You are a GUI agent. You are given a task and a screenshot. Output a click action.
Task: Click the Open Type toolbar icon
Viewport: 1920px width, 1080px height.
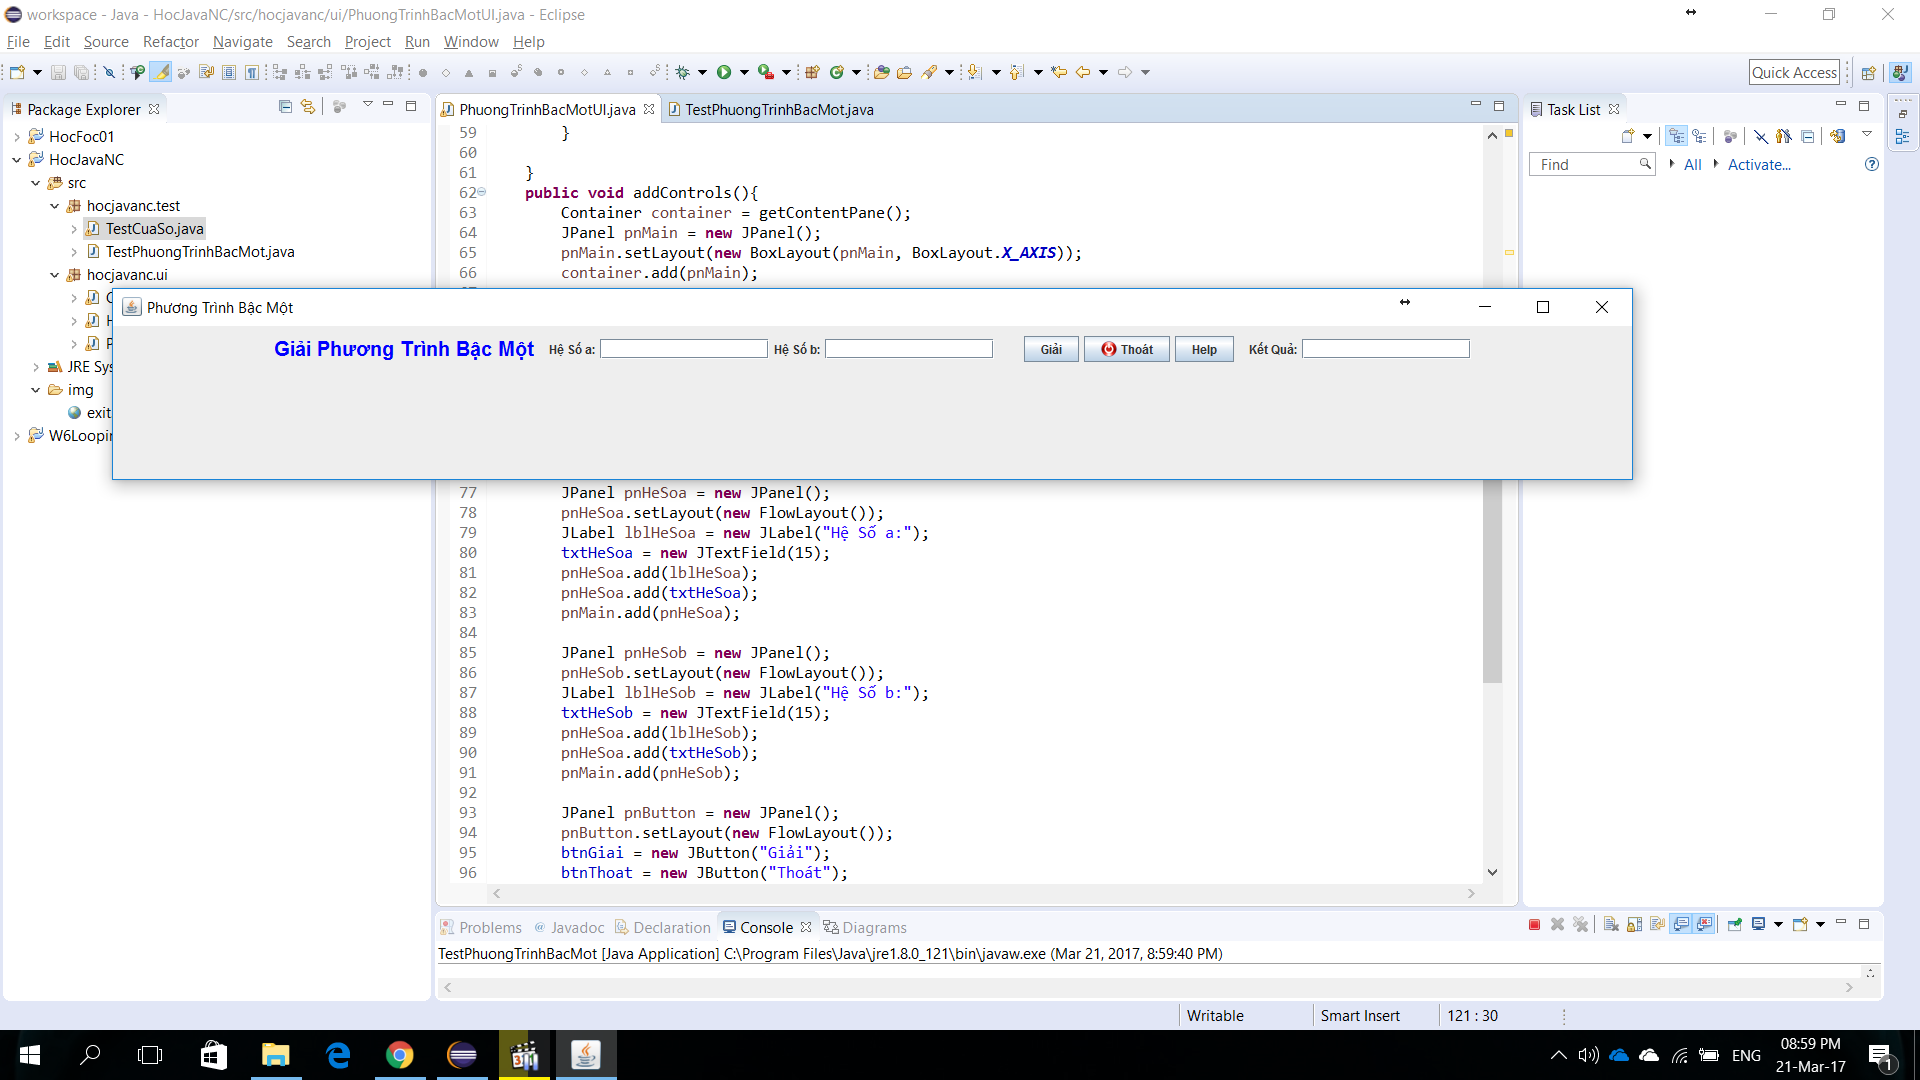coord(881,72)
